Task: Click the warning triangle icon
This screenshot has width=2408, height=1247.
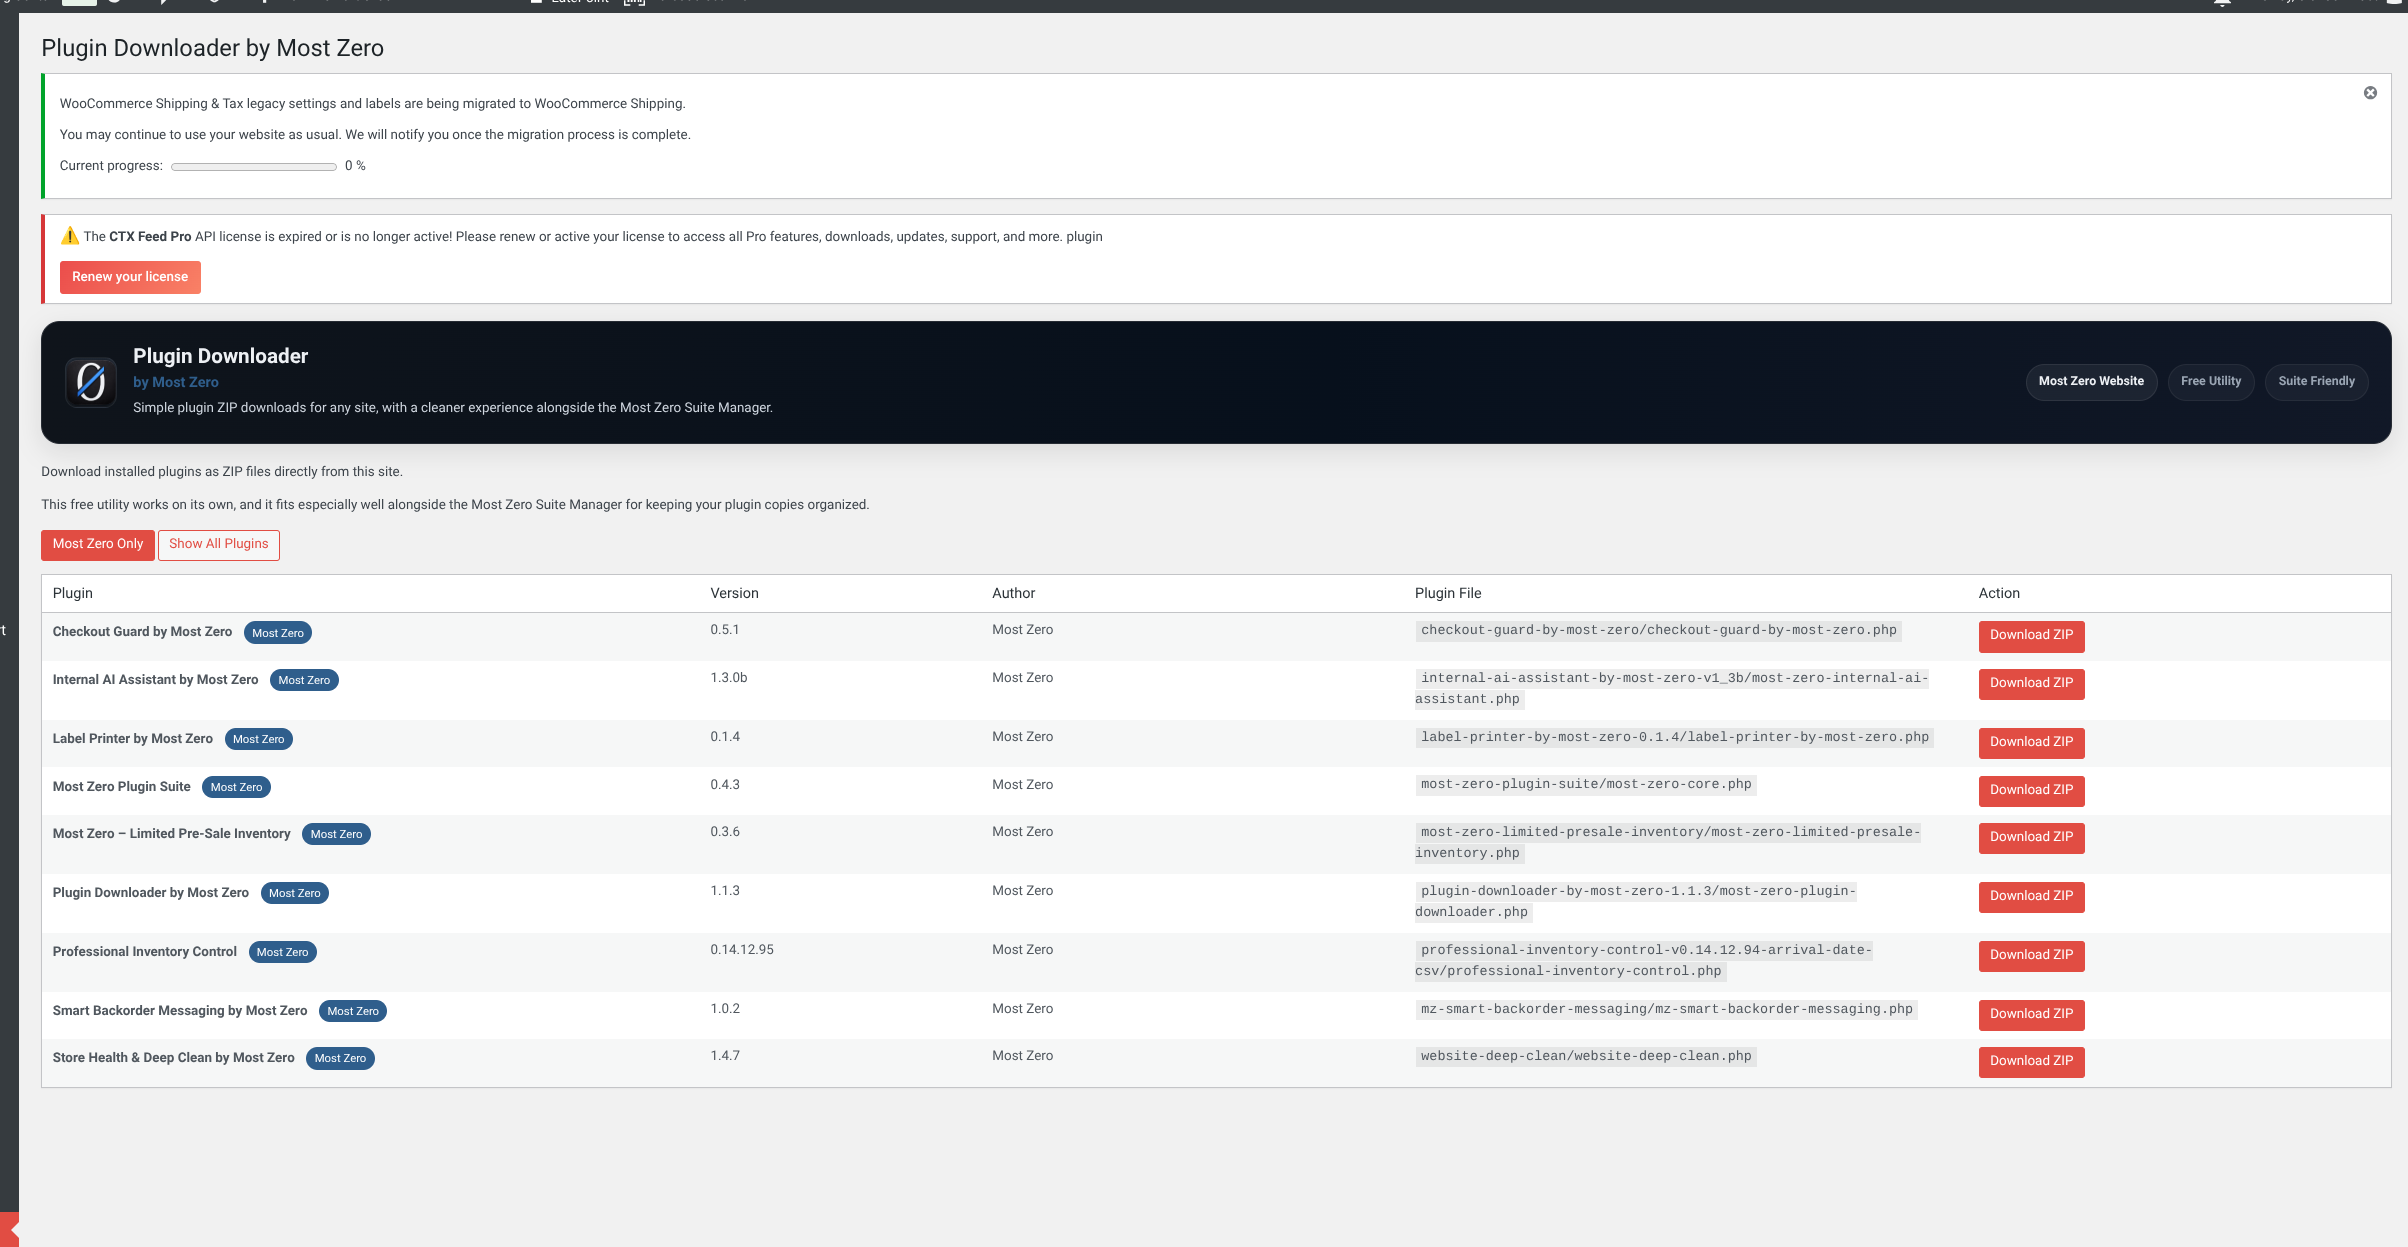Action: coord(70,236)
